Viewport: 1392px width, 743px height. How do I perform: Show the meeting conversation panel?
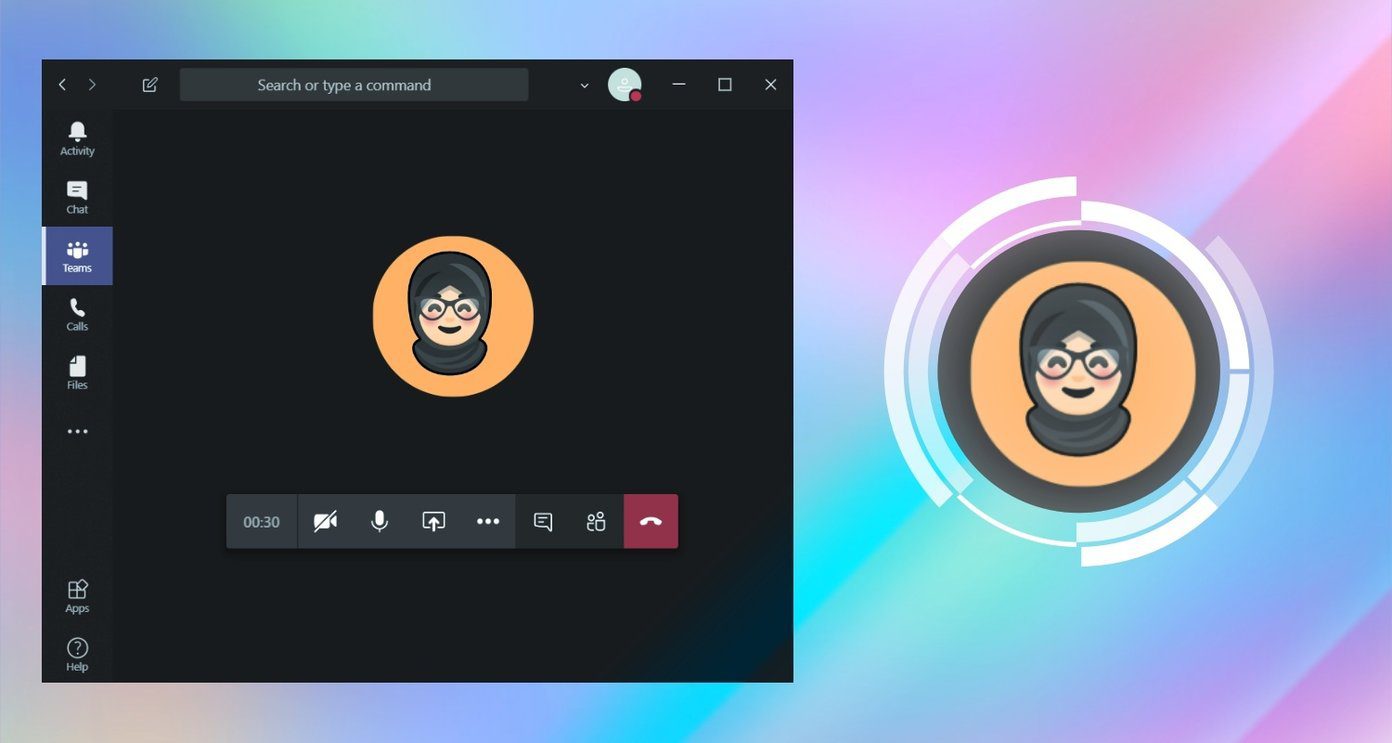(x=543, y=521)
